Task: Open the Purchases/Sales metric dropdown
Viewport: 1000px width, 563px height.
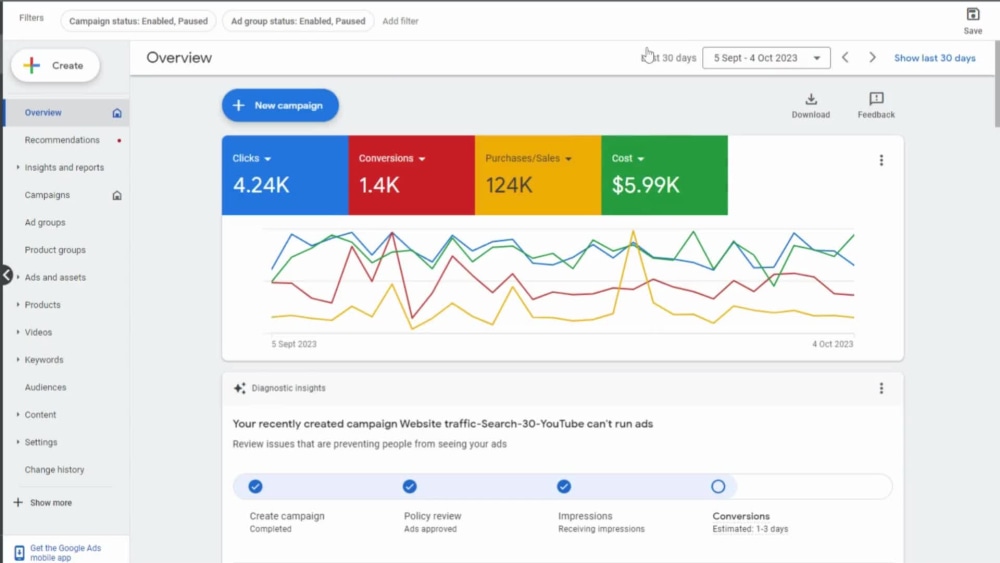Action: pos(568,159)
